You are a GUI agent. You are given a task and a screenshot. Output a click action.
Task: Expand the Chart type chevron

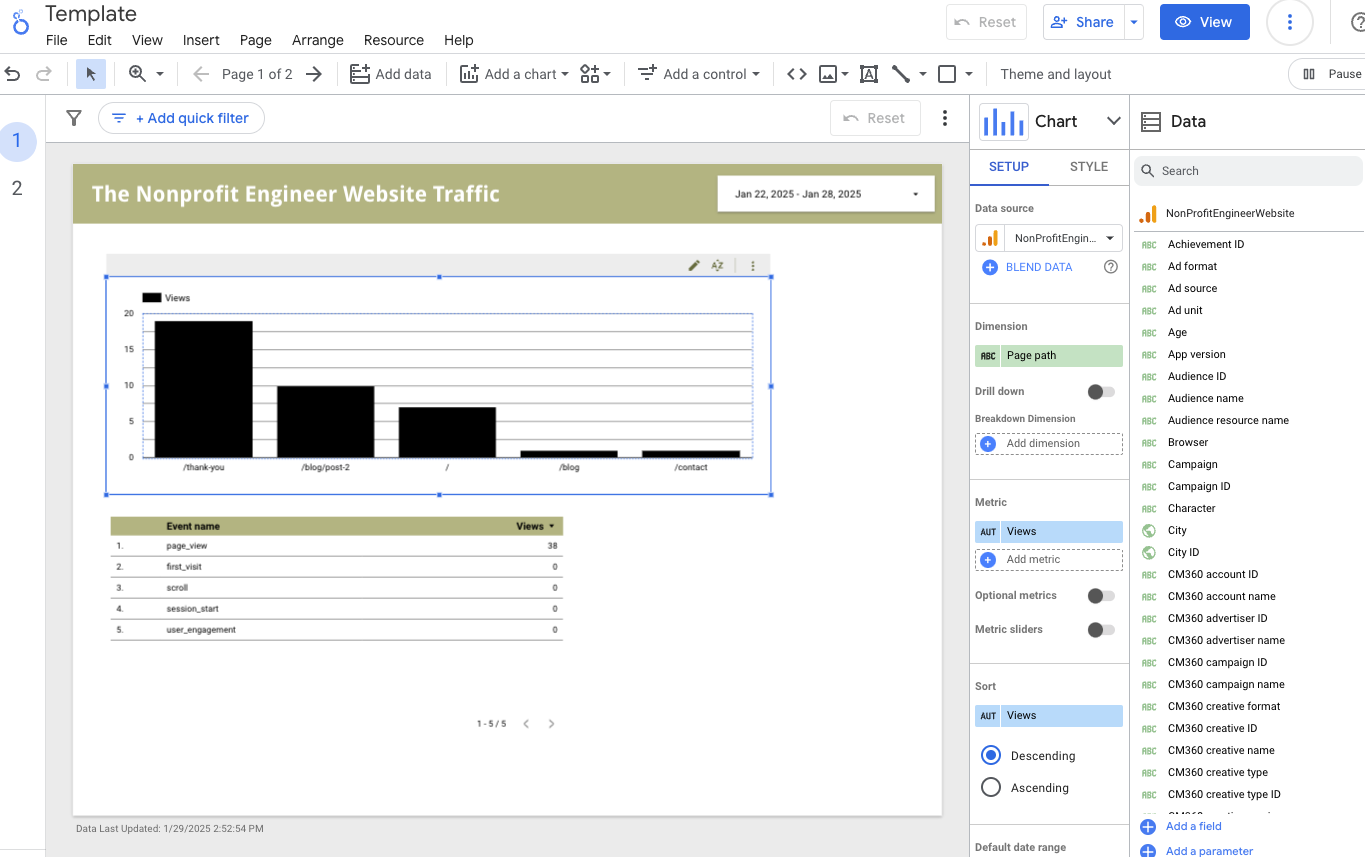coord(1113,121)
